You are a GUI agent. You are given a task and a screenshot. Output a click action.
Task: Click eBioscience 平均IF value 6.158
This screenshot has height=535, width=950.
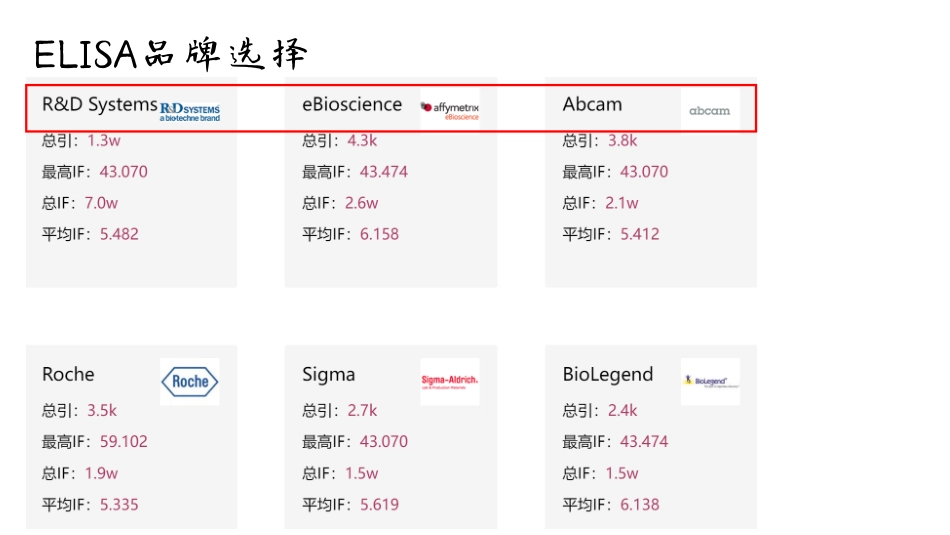(x=379, y=235)
